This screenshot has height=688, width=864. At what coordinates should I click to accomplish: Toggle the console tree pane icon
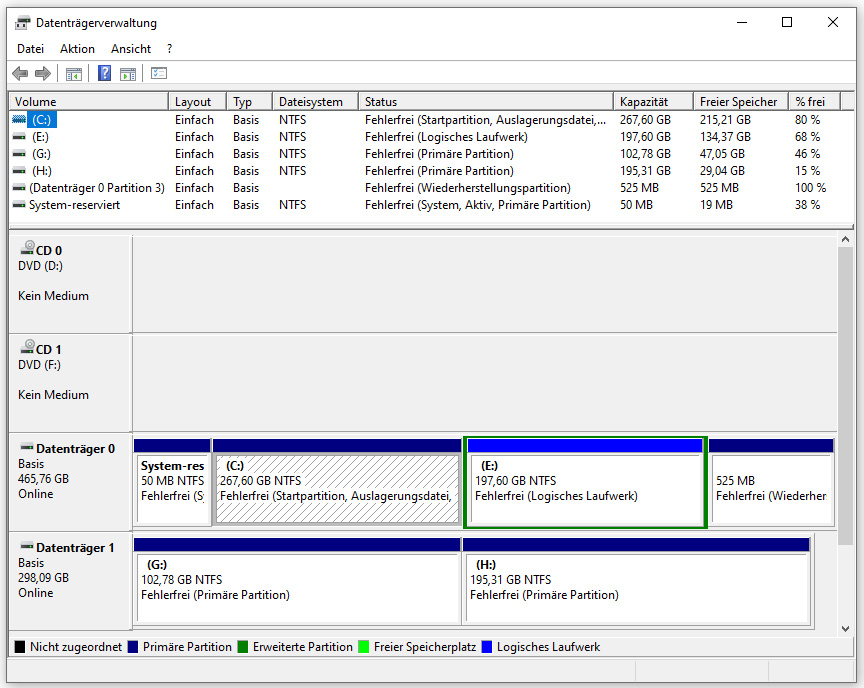[x=73, y=73]
